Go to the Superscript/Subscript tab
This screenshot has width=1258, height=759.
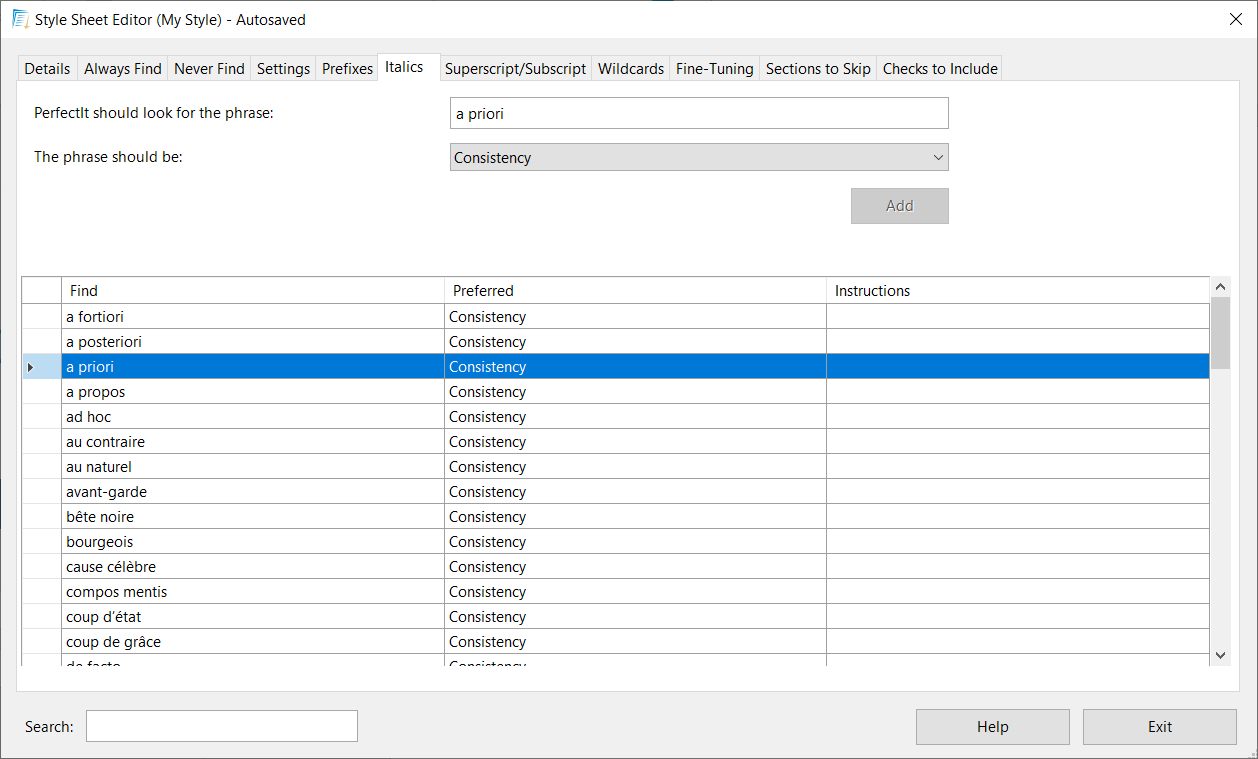point(515,69)
